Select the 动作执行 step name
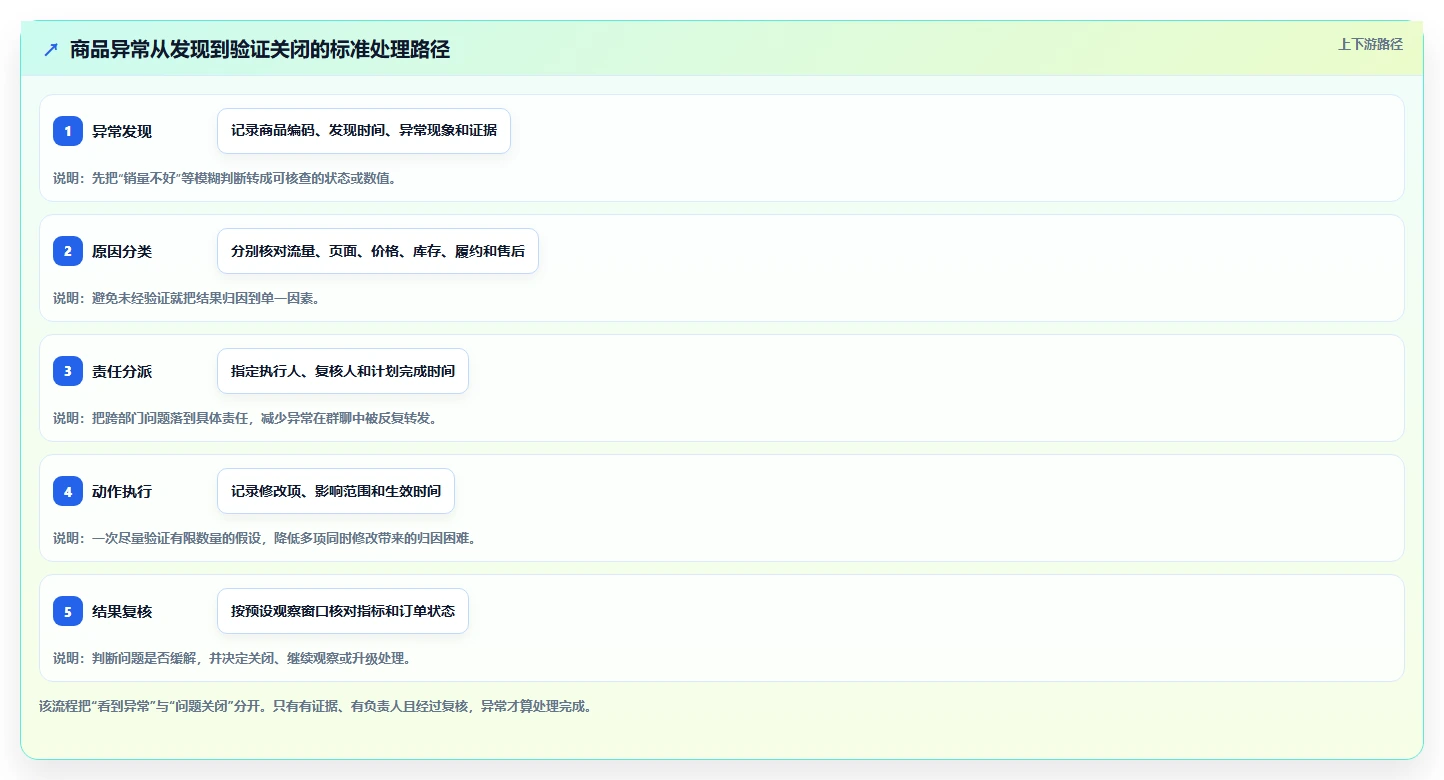This screenshot has height=780, width=1444. [122, 491]
